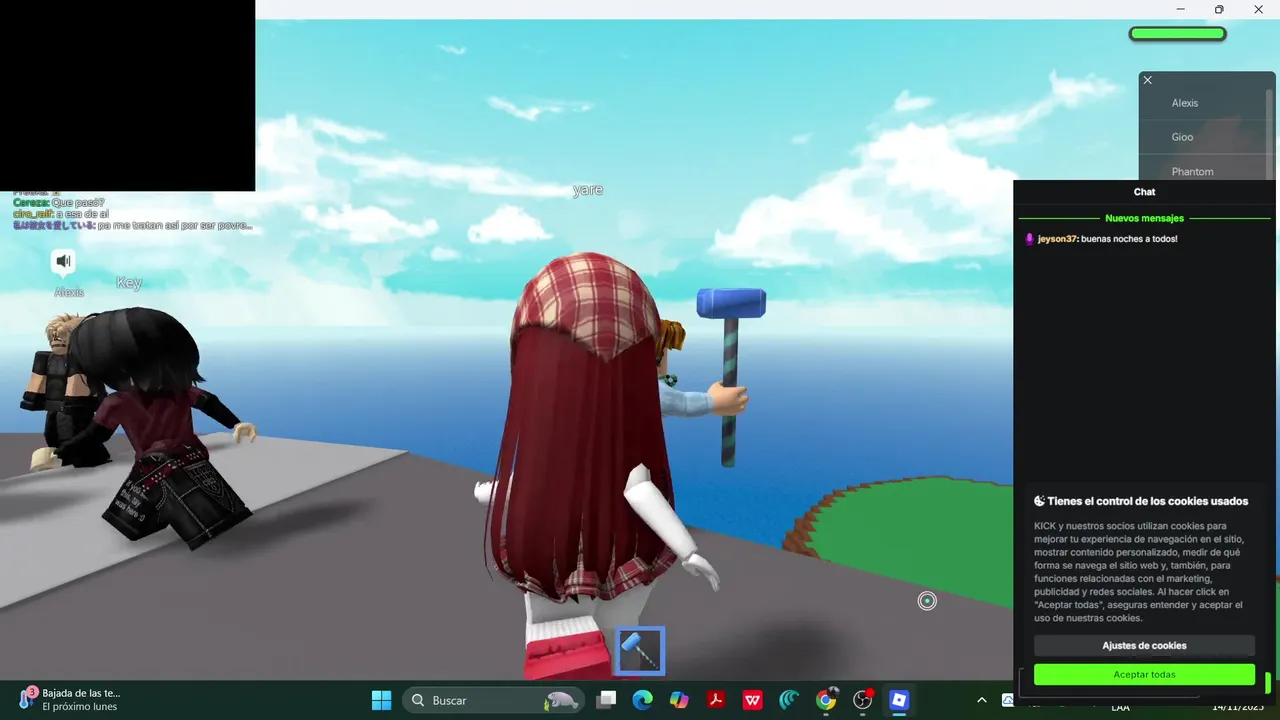This screenshot has width=1280, height=720.
Task: Click the purple microphone badge beside jeyson37
Action: 1029,239
